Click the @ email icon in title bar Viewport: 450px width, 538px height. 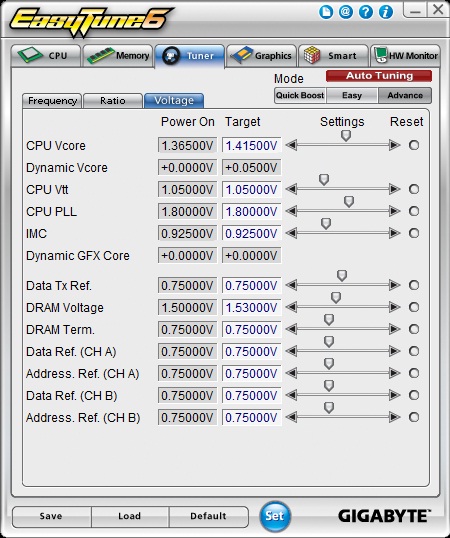tap(346, 12)
